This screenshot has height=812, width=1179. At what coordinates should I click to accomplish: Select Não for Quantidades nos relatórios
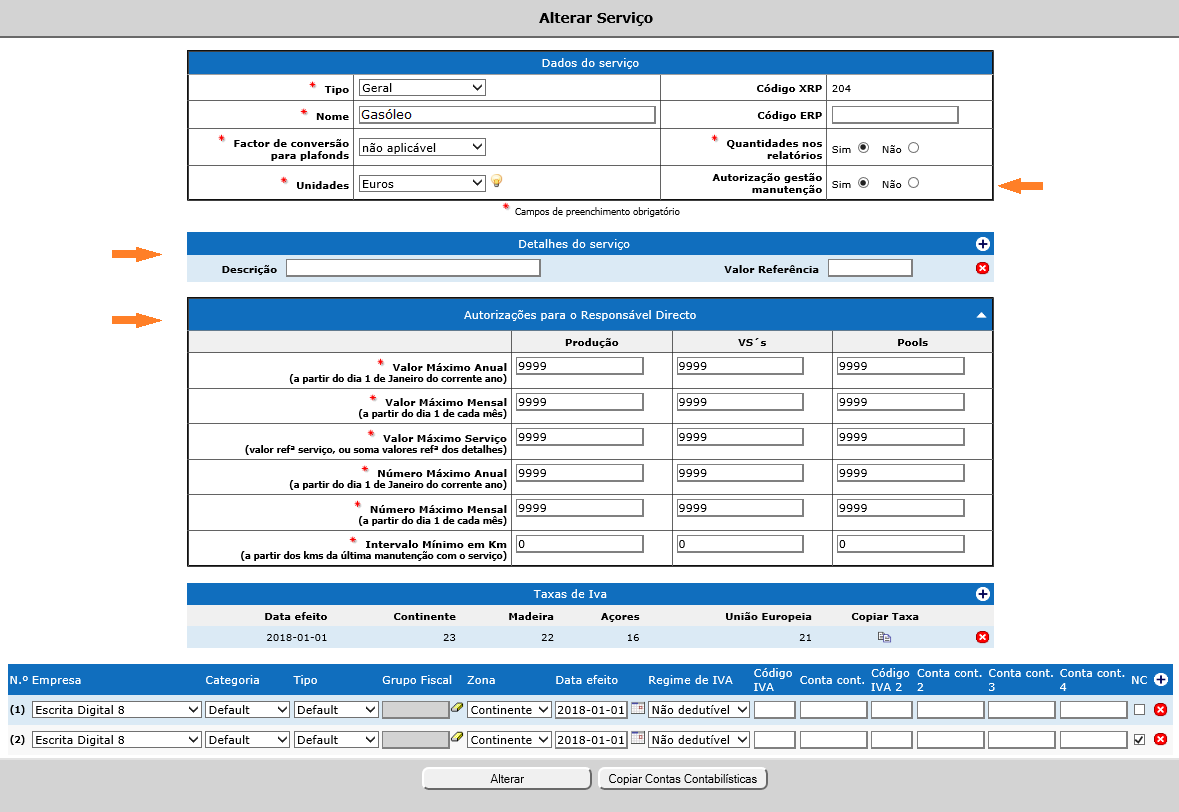pos(913,148)
